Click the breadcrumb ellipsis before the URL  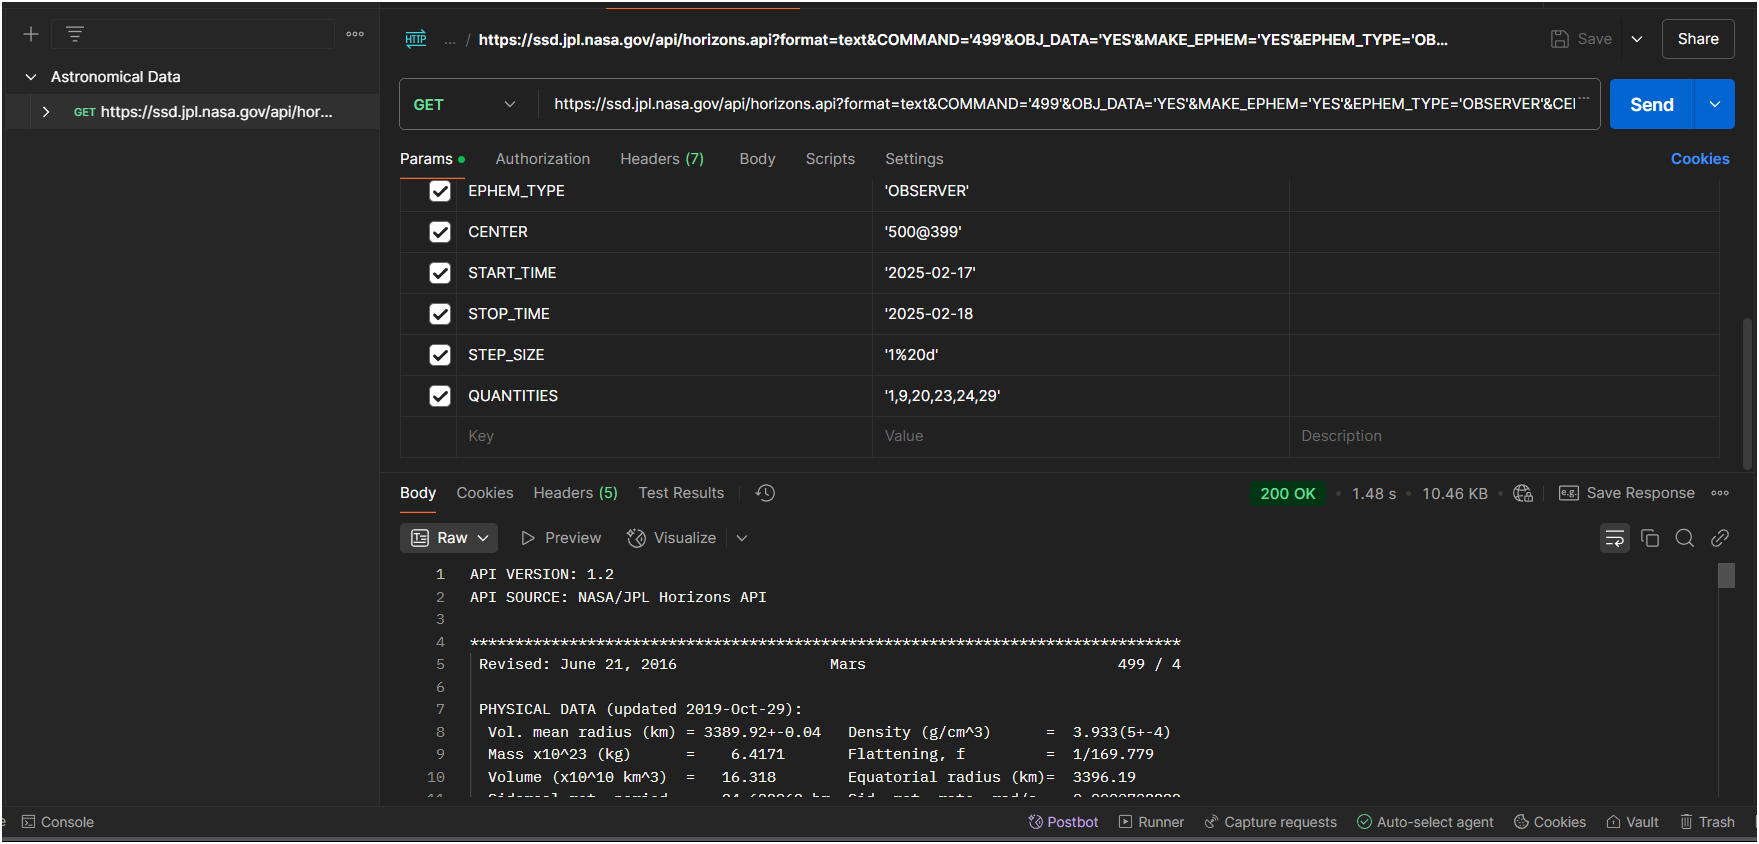click(450, 40)
